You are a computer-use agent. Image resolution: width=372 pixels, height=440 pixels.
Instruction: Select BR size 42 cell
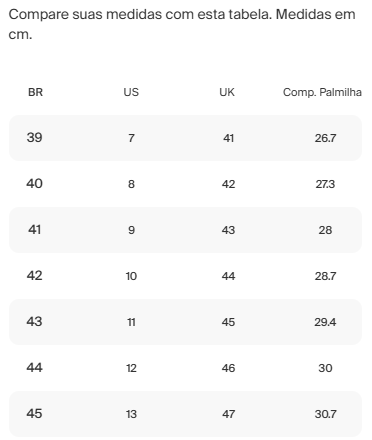(x=34, y=275)
